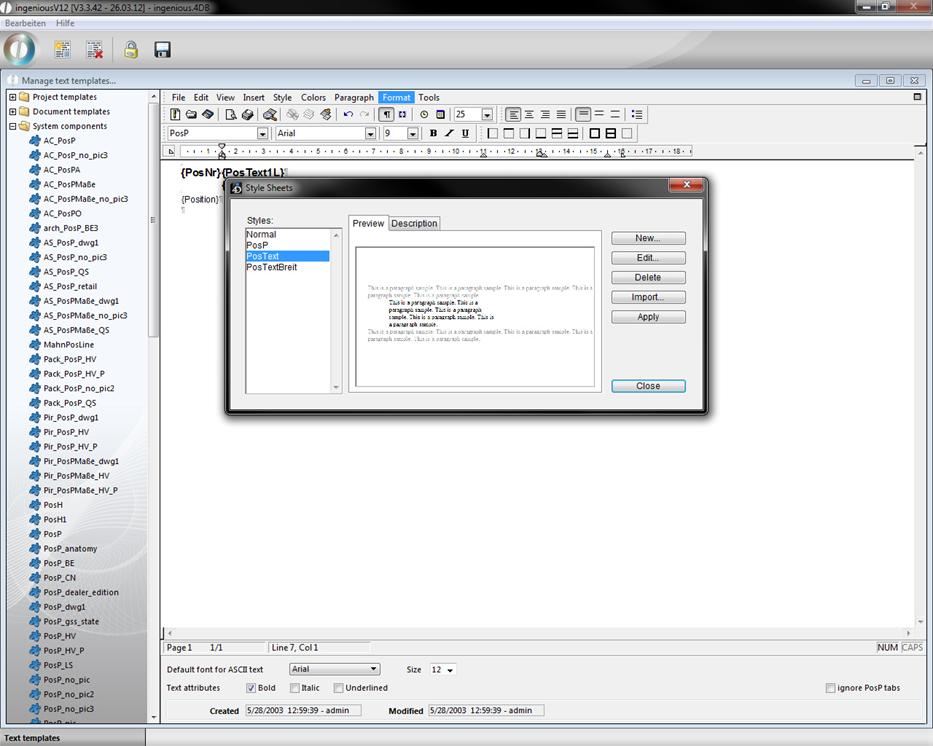Select PosTextBreit in the Styles list
The height and width of the screenshot is (746, 933).
(x=272, y=267)
